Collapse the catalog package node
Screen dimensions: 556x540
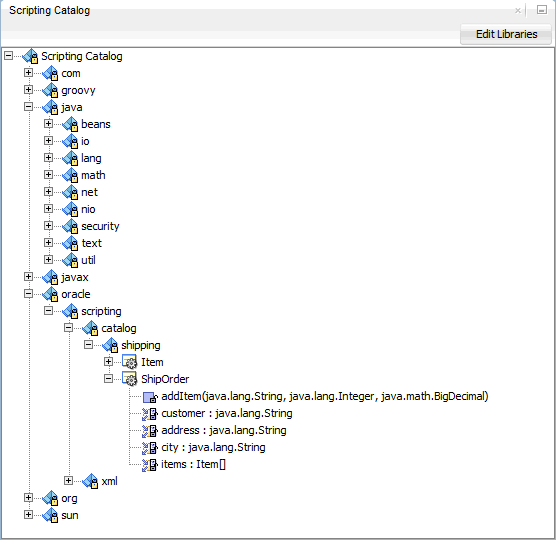(68, 328)
